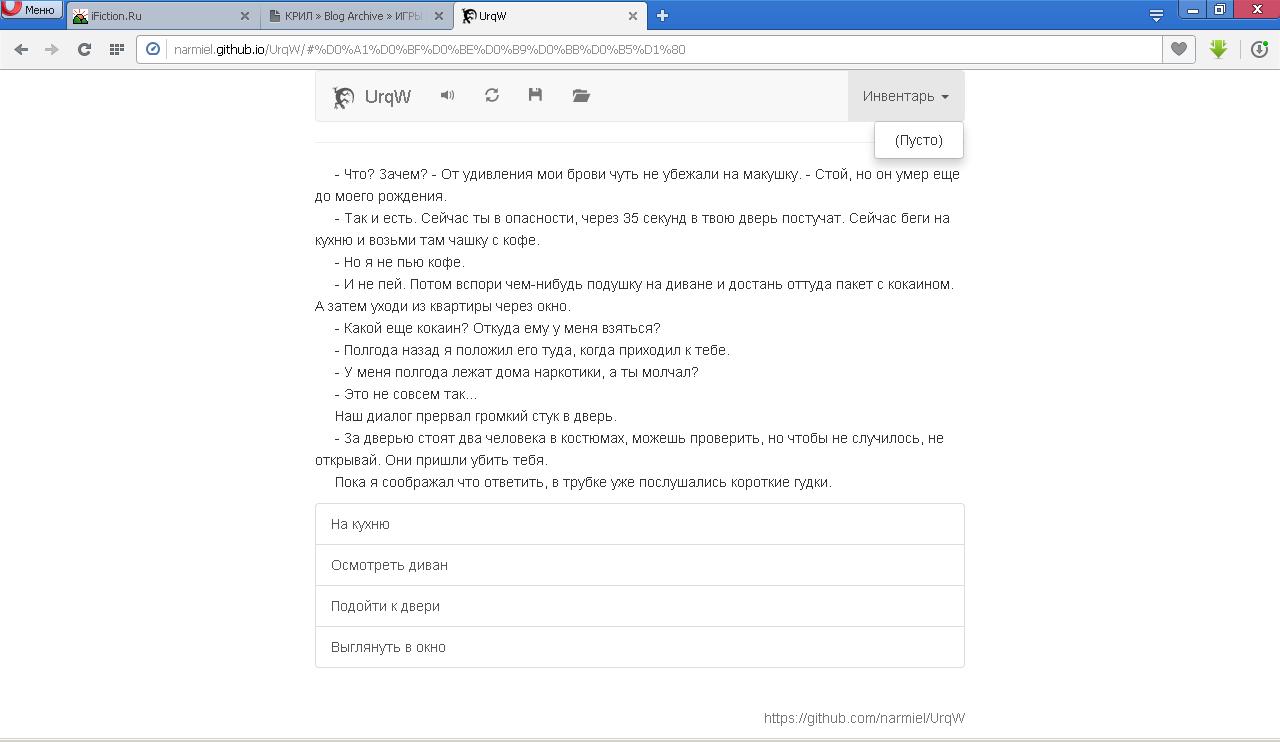Follow the github.com/narmiel/UrqW link
The image size is (1280, 742).
pos(864,718)
